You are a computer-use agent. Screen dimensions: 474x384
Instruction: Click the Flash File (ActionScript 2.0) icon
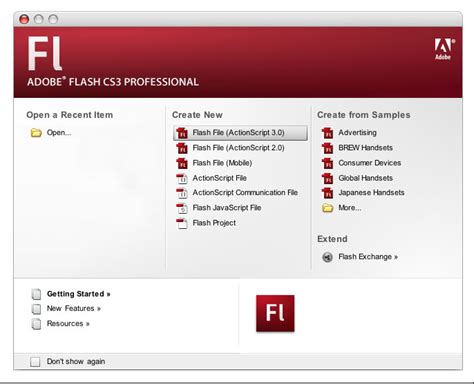[182, 148]
